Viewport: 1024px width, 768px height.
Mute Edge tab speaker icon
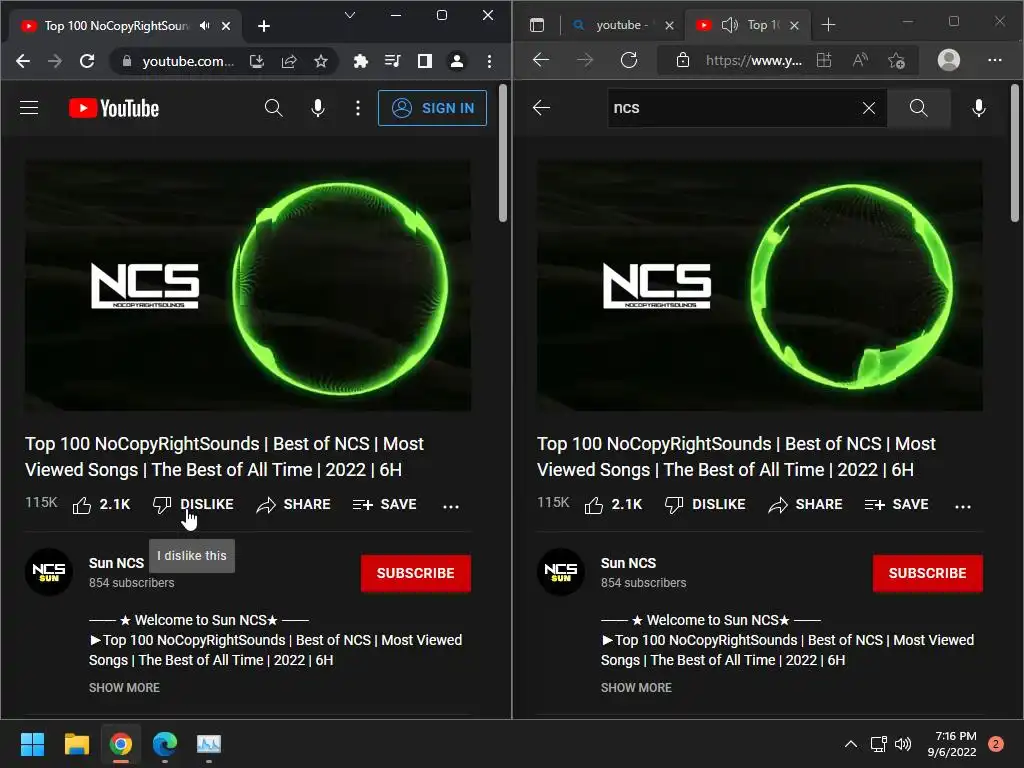coord(729,25)
